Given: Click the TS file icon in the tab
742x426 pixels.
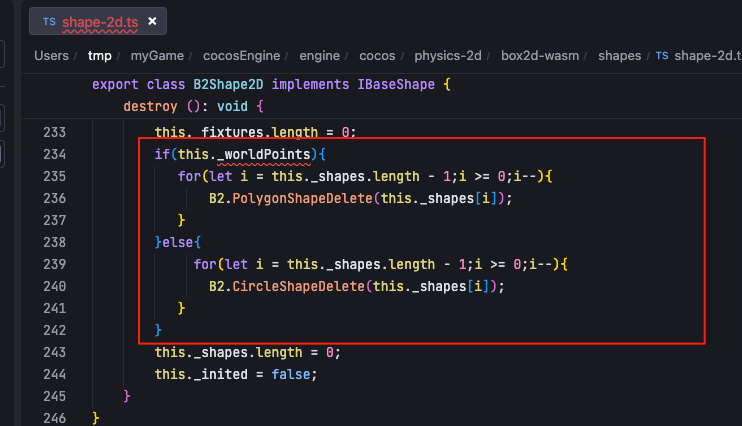Looking at the screenshot, I should coord(49,22).
